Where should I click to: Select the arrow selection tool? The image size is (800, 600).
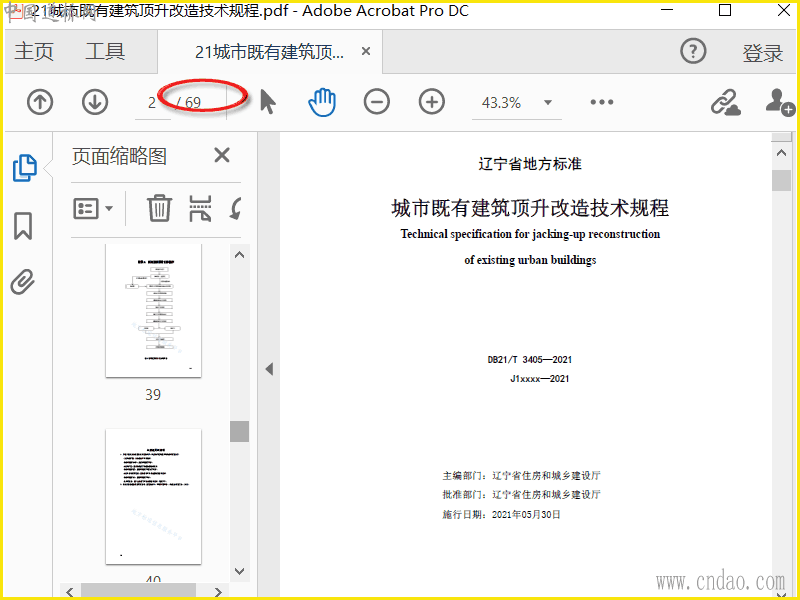pyautogui.click(x=268, y=102)
